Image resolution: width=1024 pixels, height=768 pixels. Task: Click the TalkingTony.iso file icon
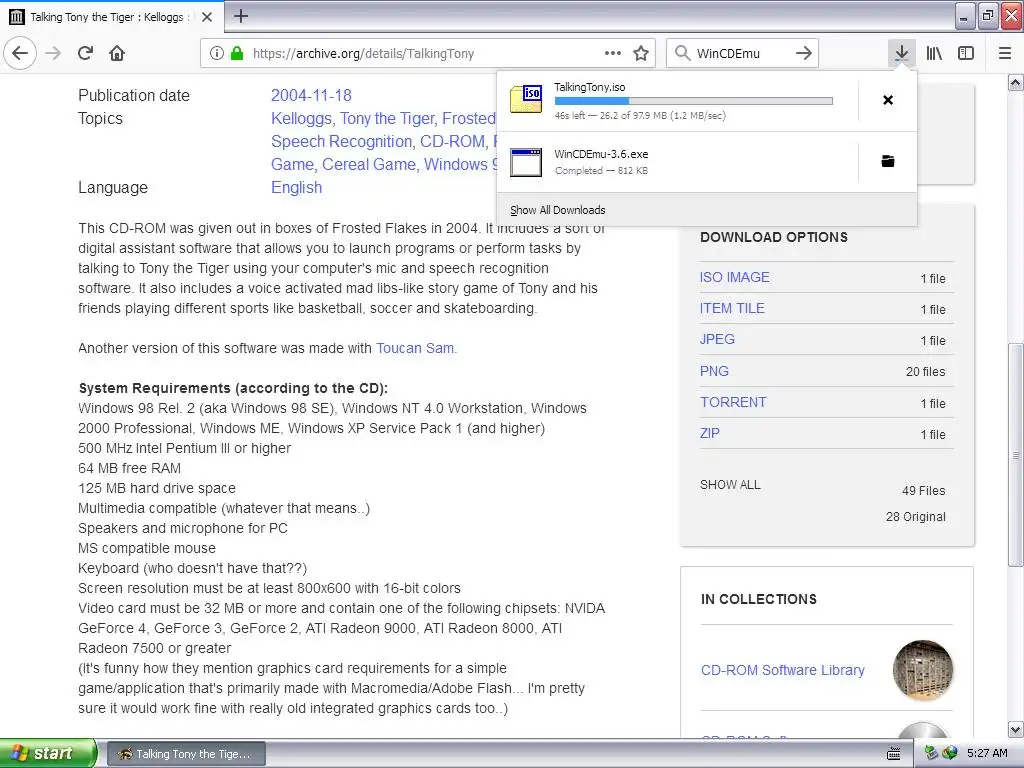tap(526, 99)
